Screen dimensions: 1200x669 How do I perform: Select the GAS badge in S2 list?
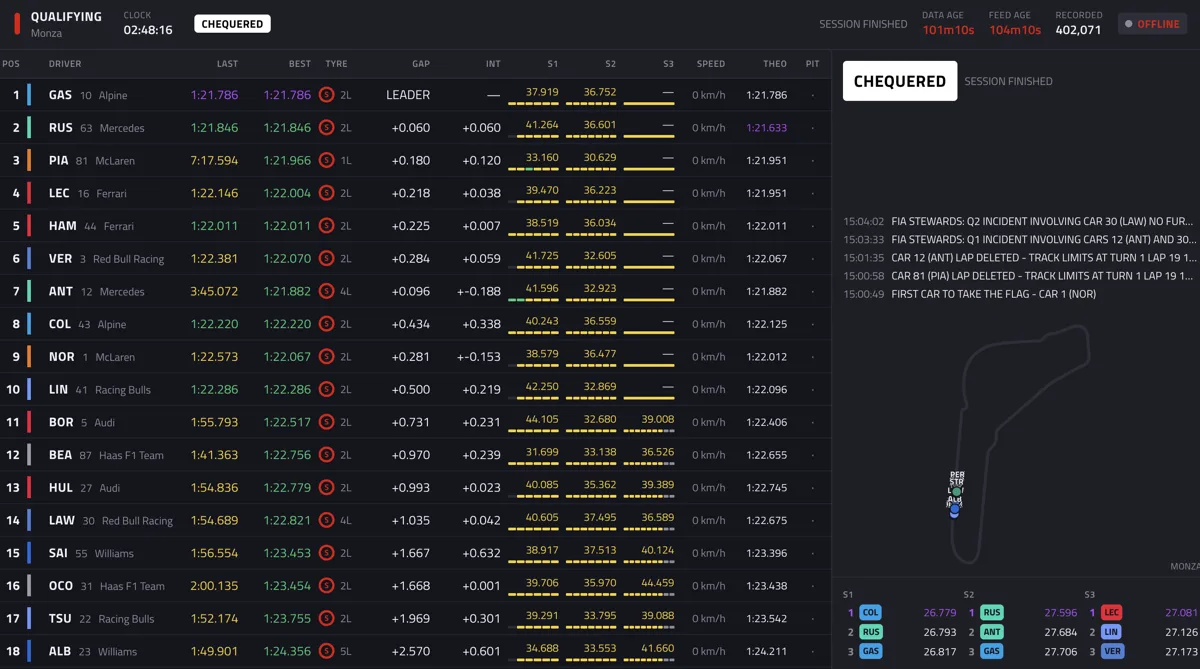coord(991,651)
